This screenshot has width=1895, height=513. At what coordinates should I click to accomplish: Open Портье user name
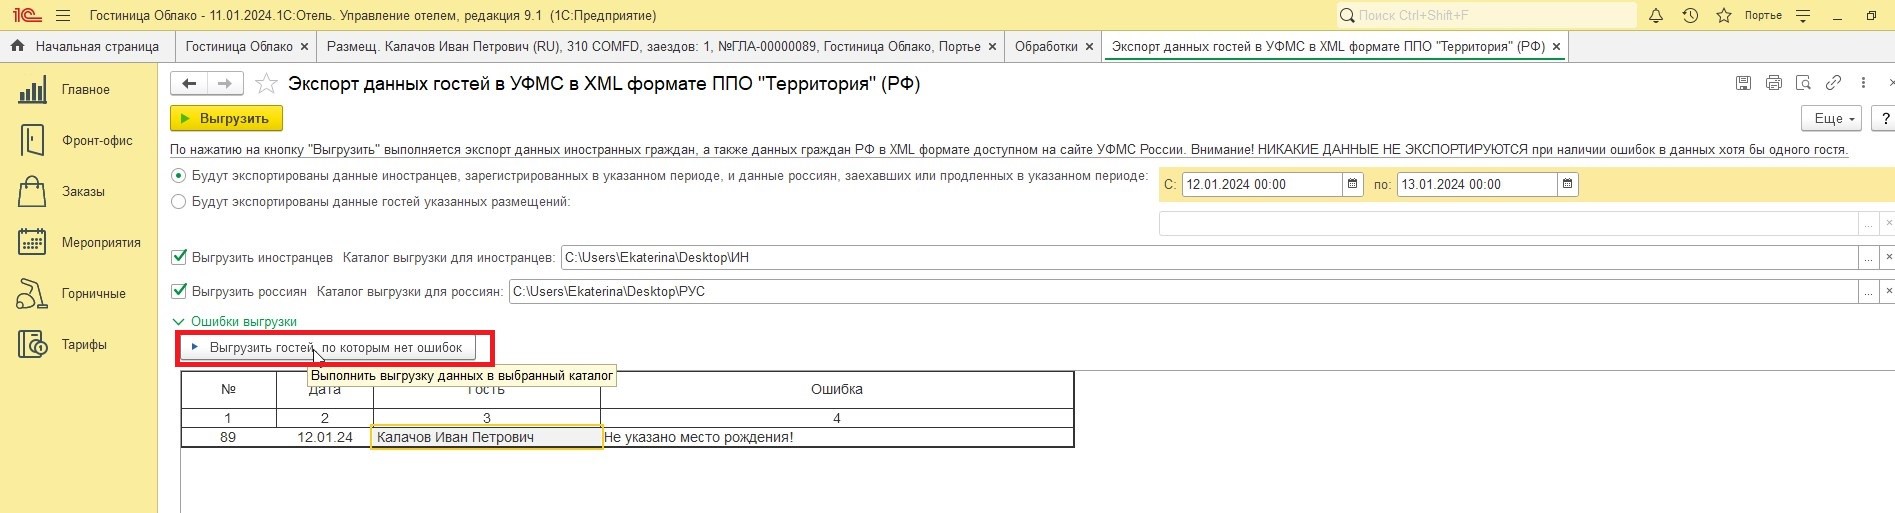(x=1763, y=16)
